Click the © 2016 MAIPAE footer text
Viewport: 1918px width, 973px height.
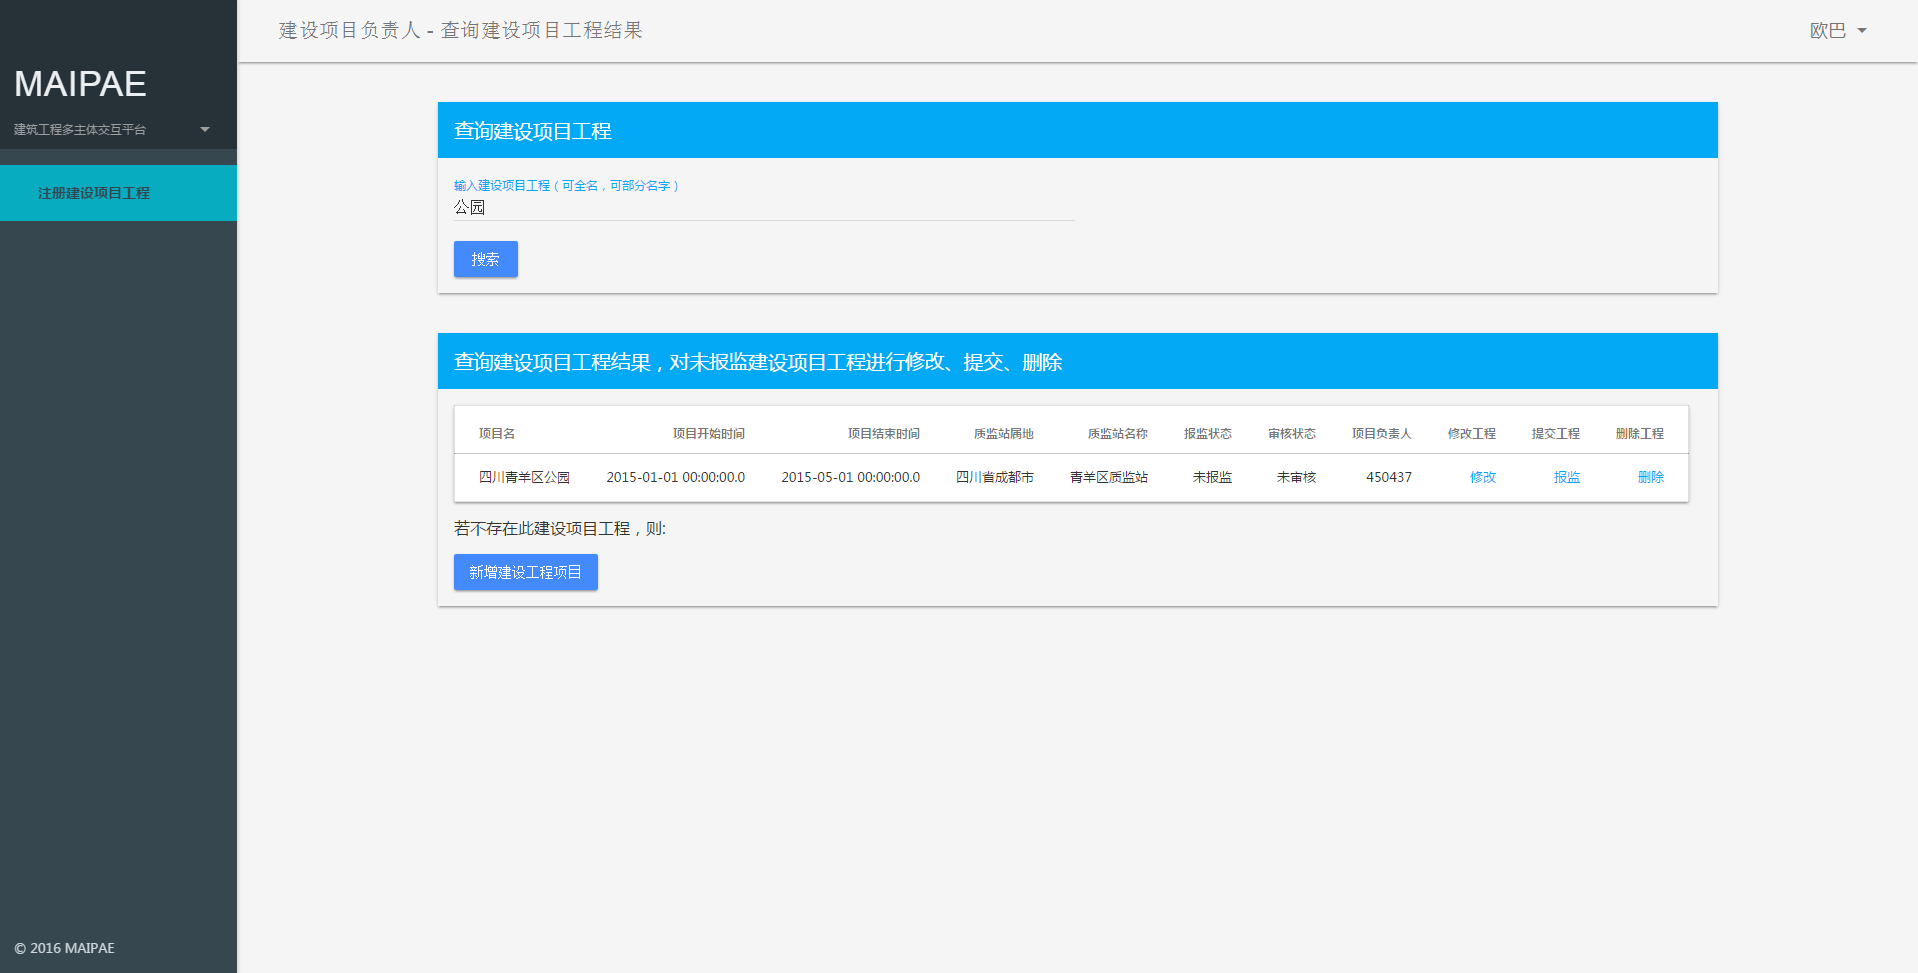(65, 948)
